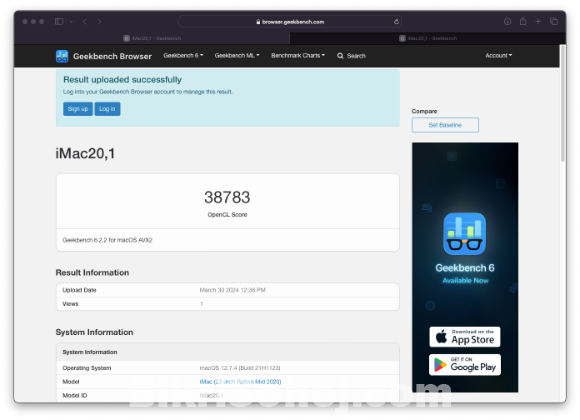Click the page vertical scrollbar

tap(563, 104)
